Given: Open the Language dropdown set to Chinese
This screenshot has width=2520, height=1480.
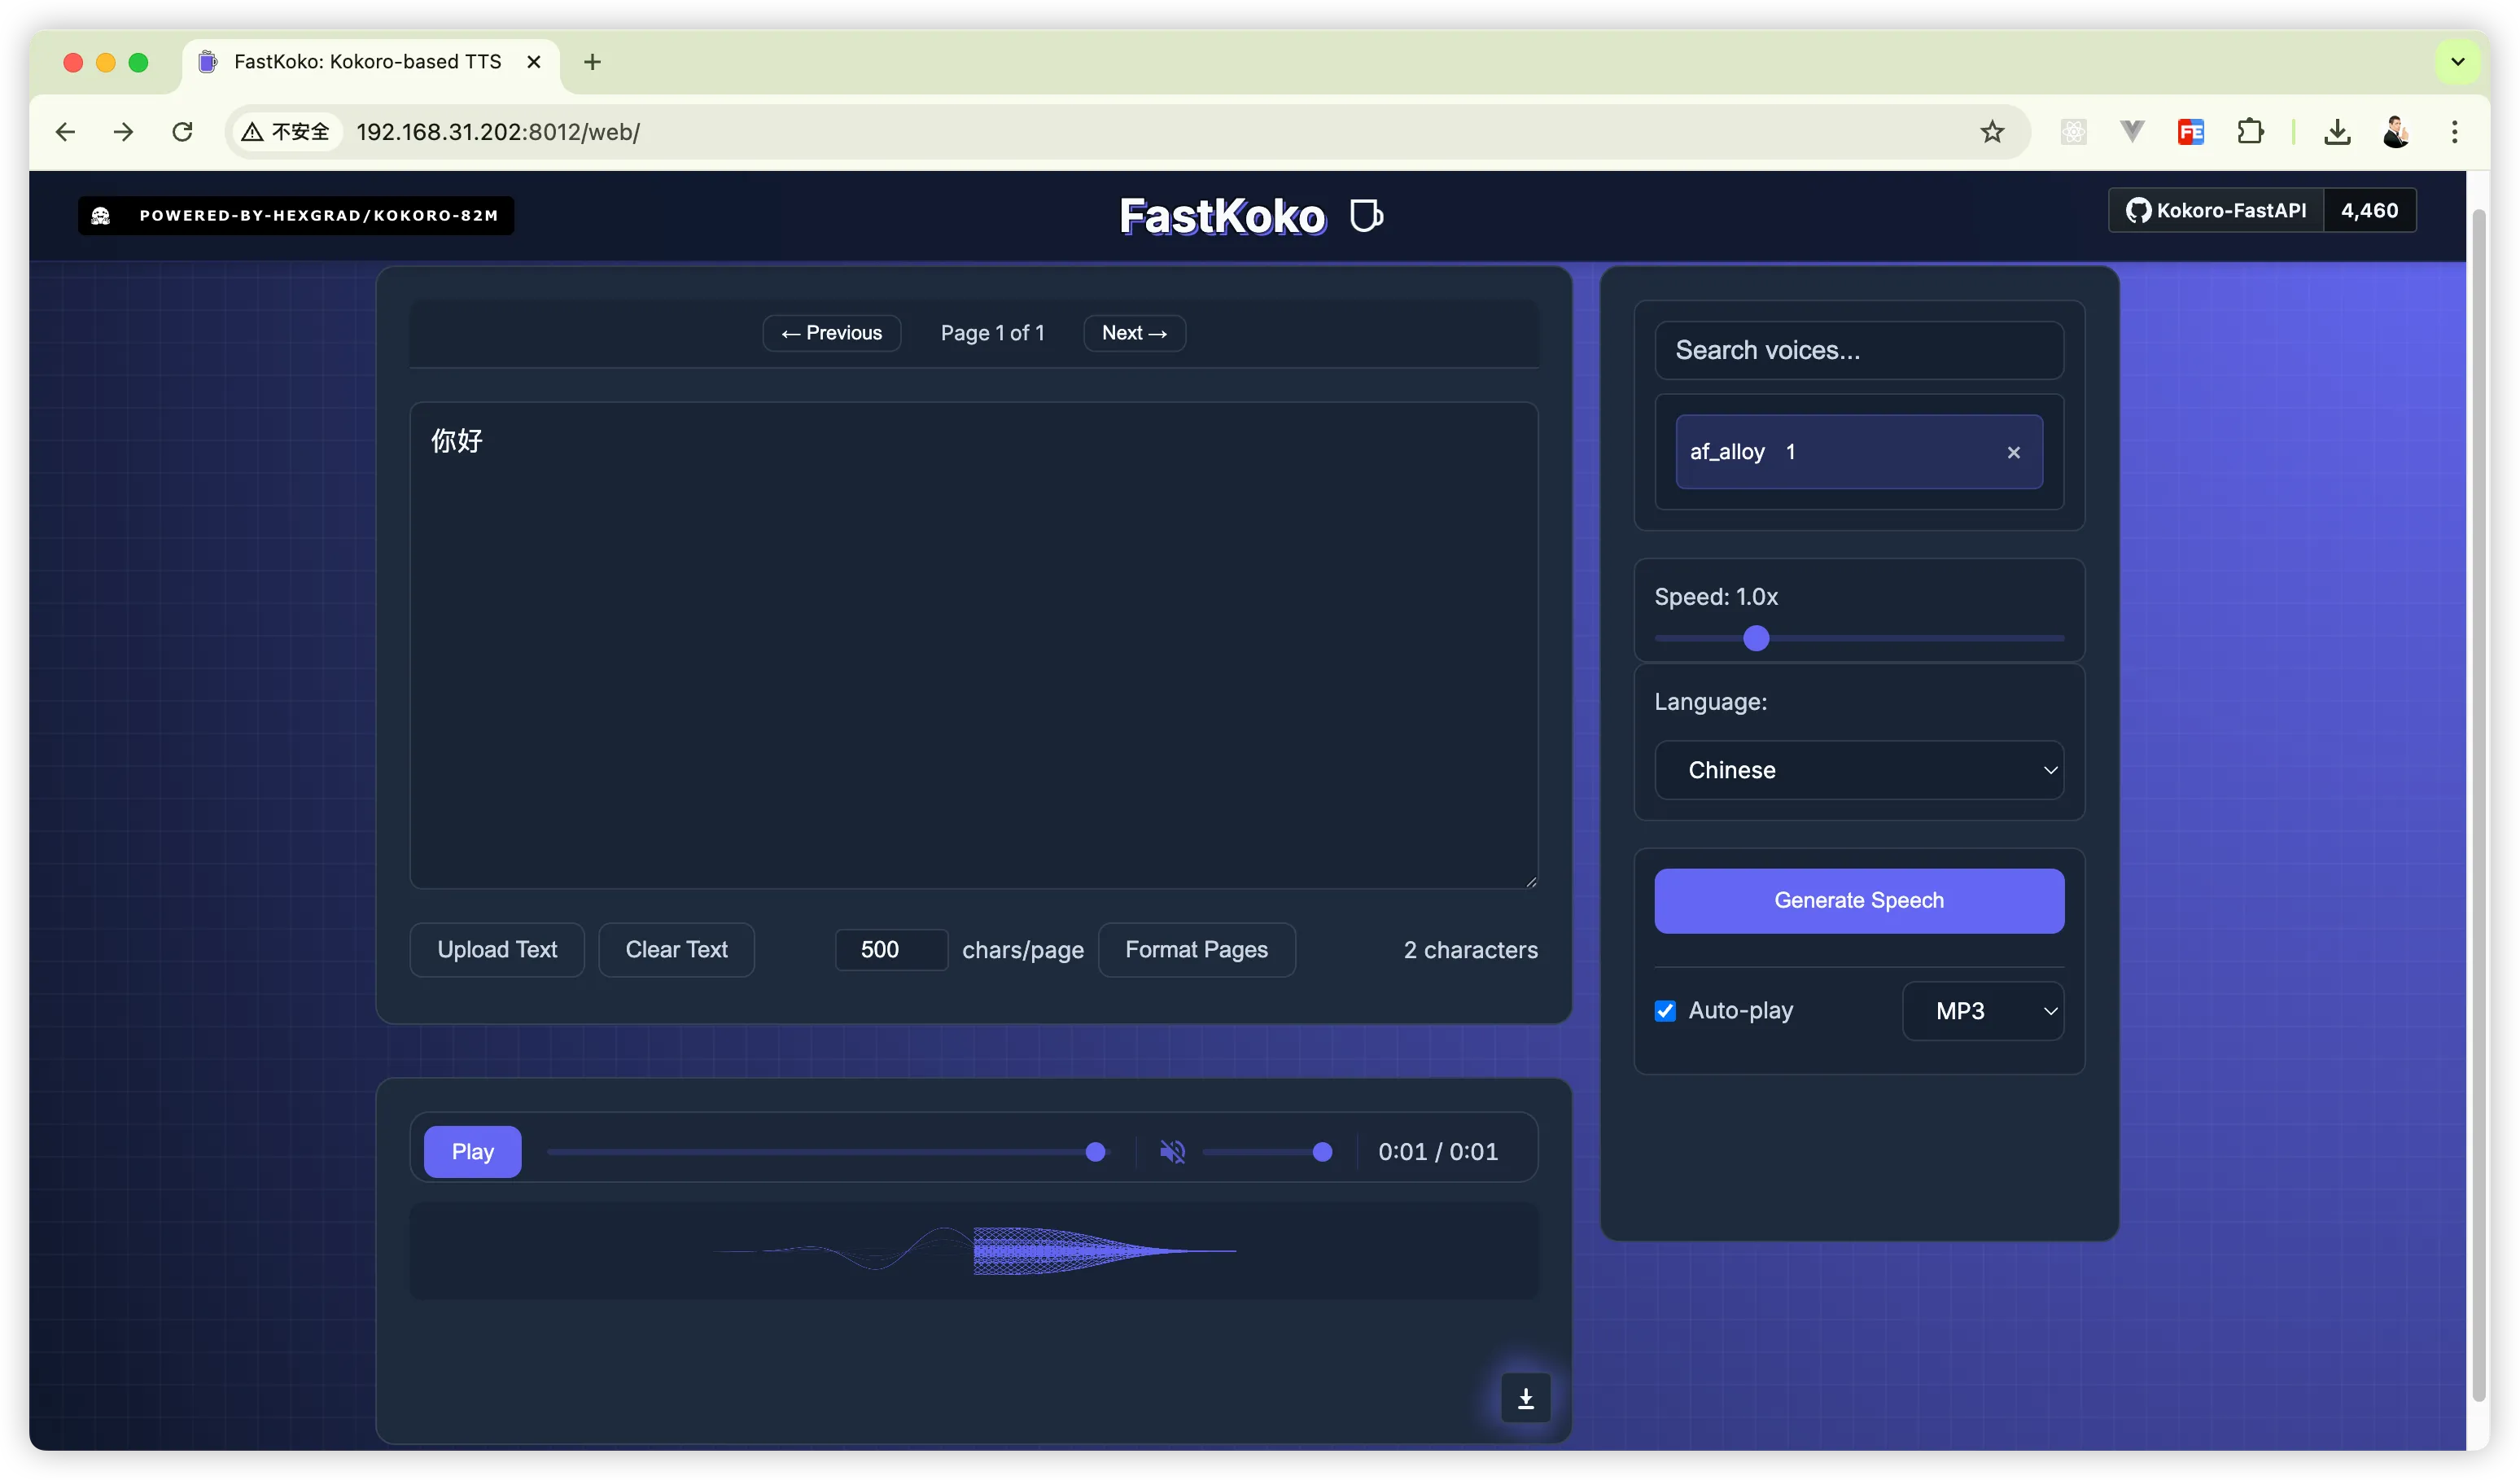Looking at the screenshot, I should click(1859, 770).
